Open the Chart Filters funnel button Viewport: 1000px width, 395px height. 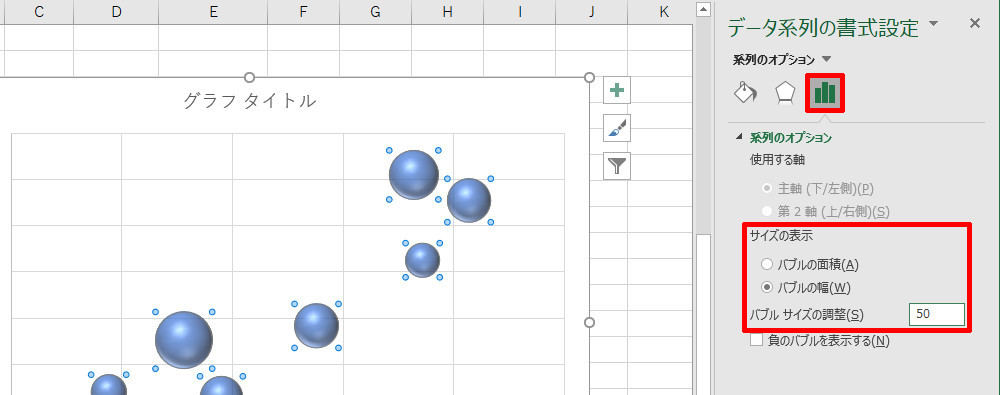(617, 167)
